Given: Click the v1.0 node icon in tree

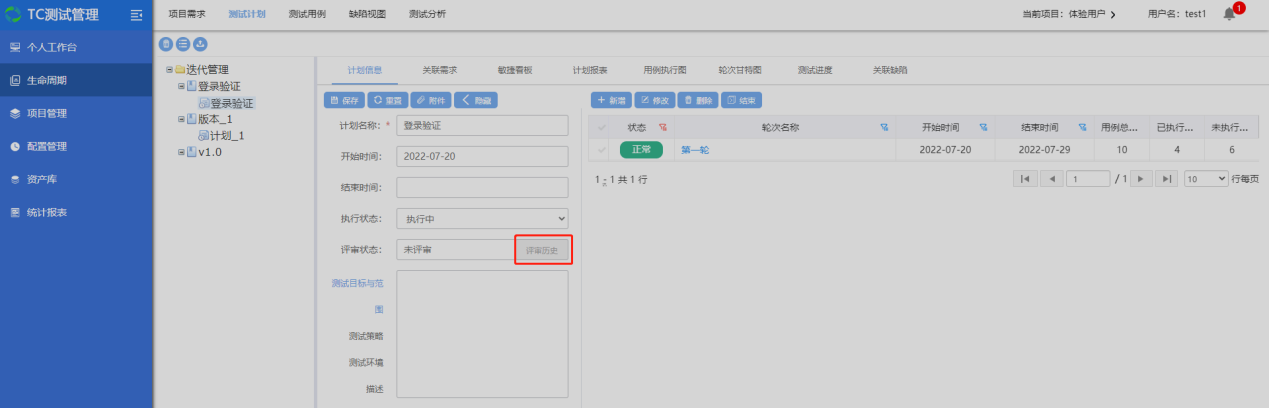Looking at the screenshot, I should point(191,152).
